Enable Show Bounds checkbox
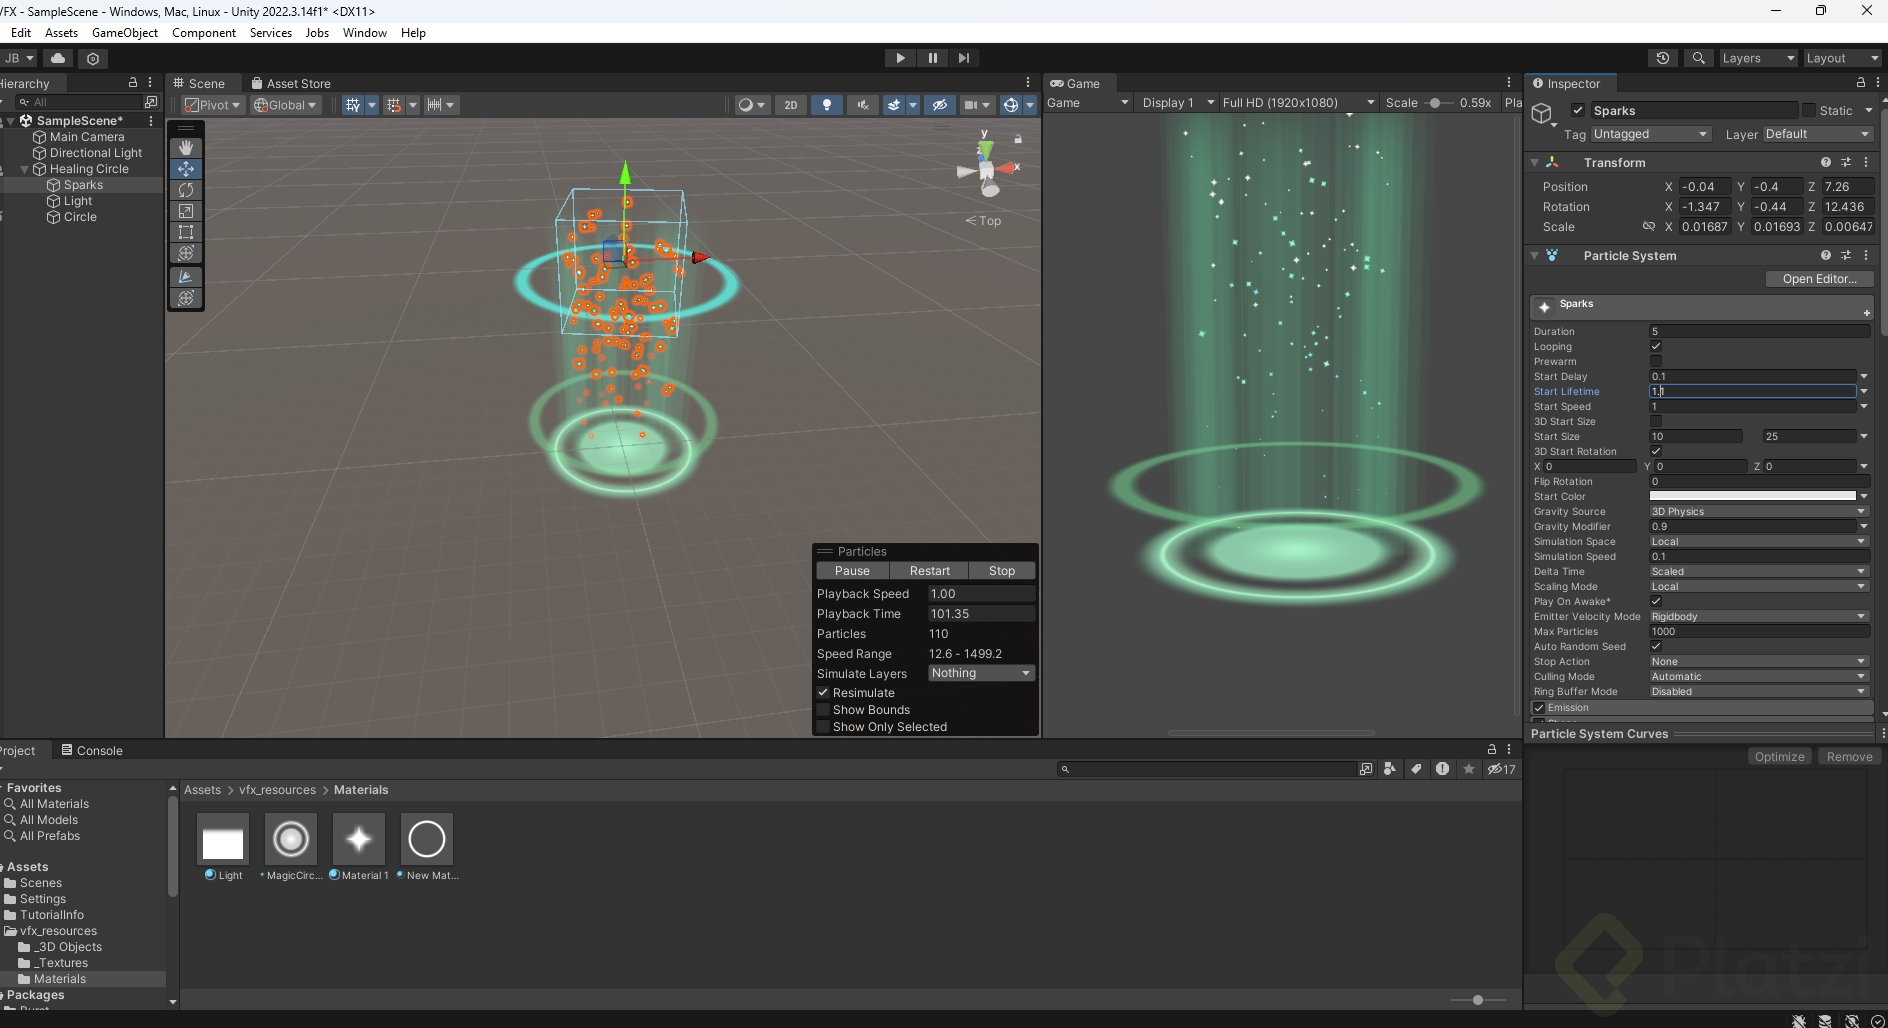 824,710
